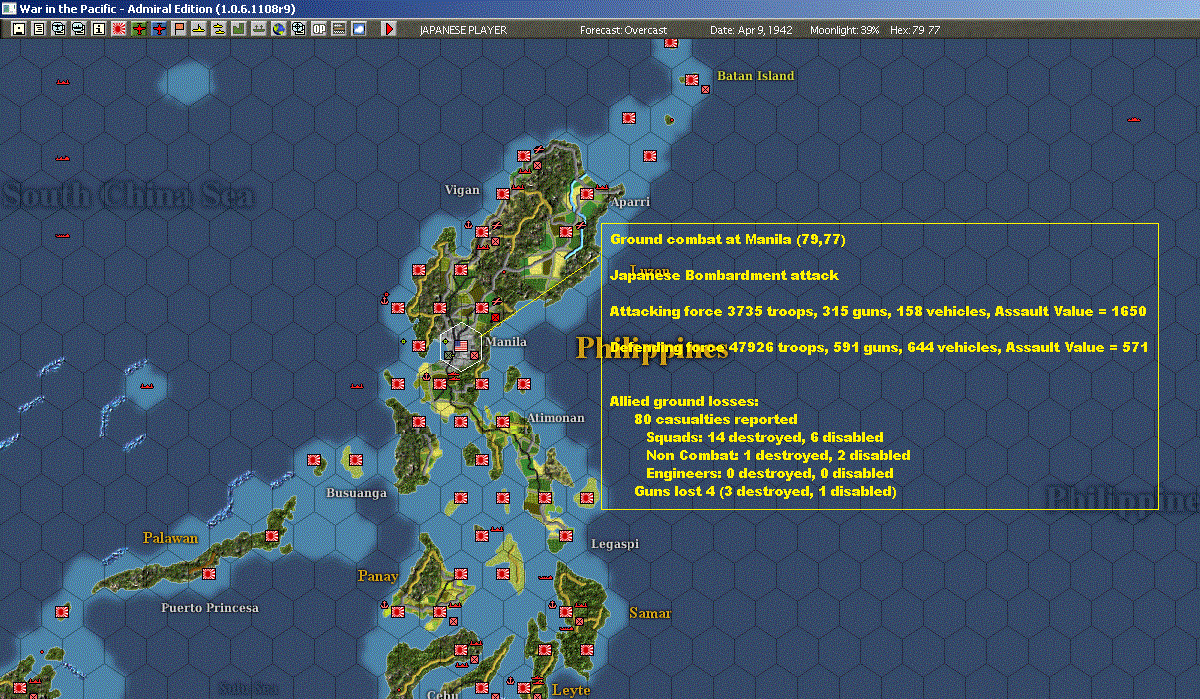The height and width of the screenshot is (699, 1200).
Task: Click the striped report toolbar icon
Action: tap(339, 29)
